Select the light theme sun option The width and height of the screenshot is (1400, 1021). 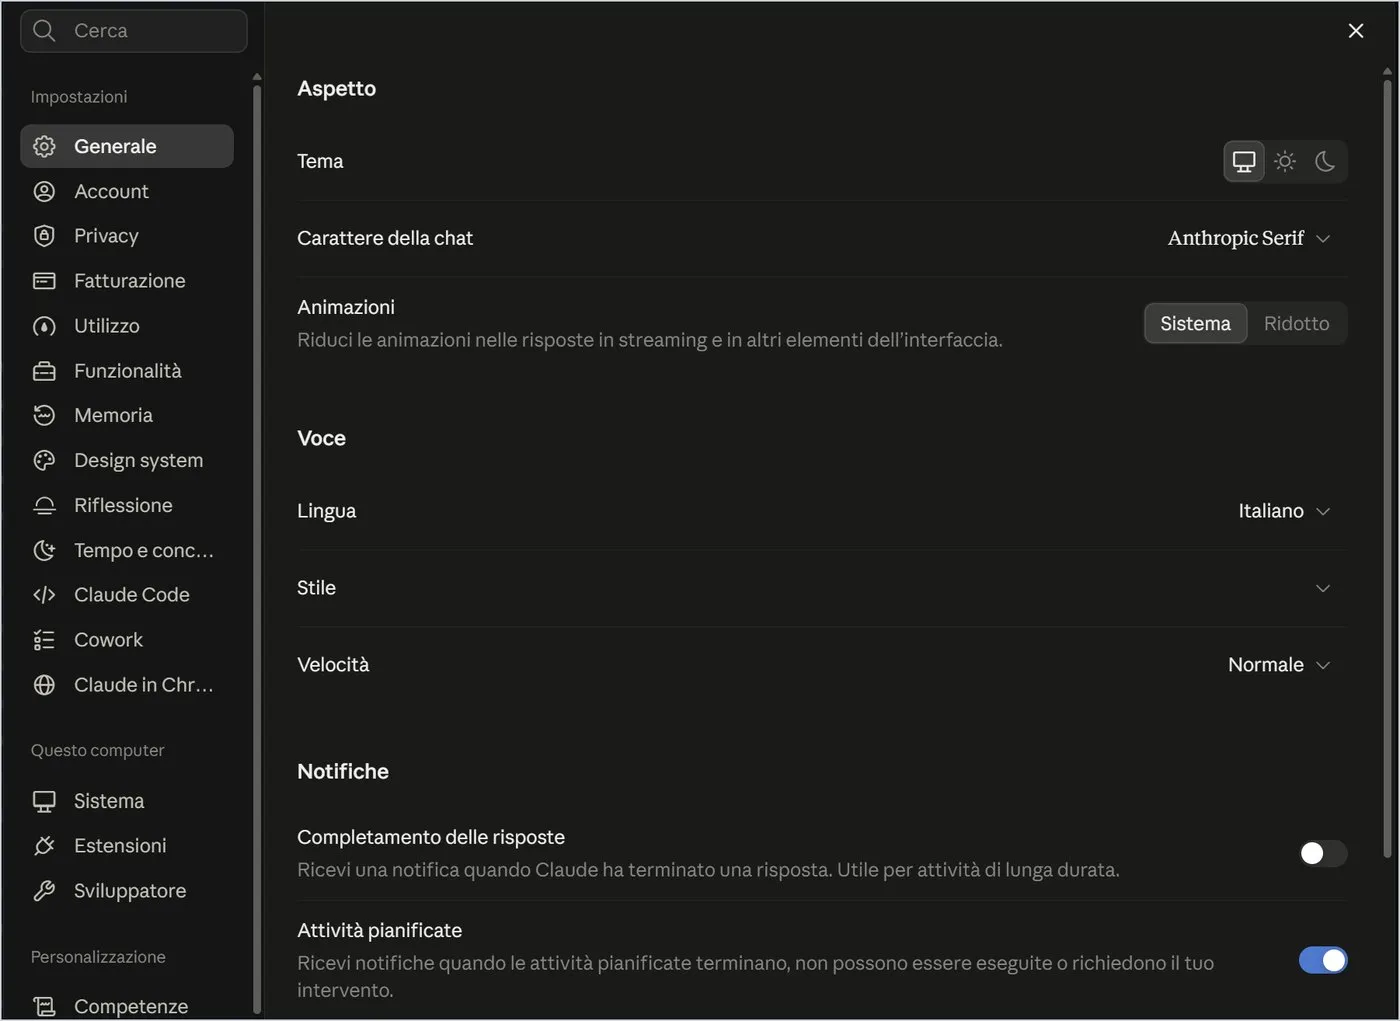pyautogui.click(x=1285, y=161)
